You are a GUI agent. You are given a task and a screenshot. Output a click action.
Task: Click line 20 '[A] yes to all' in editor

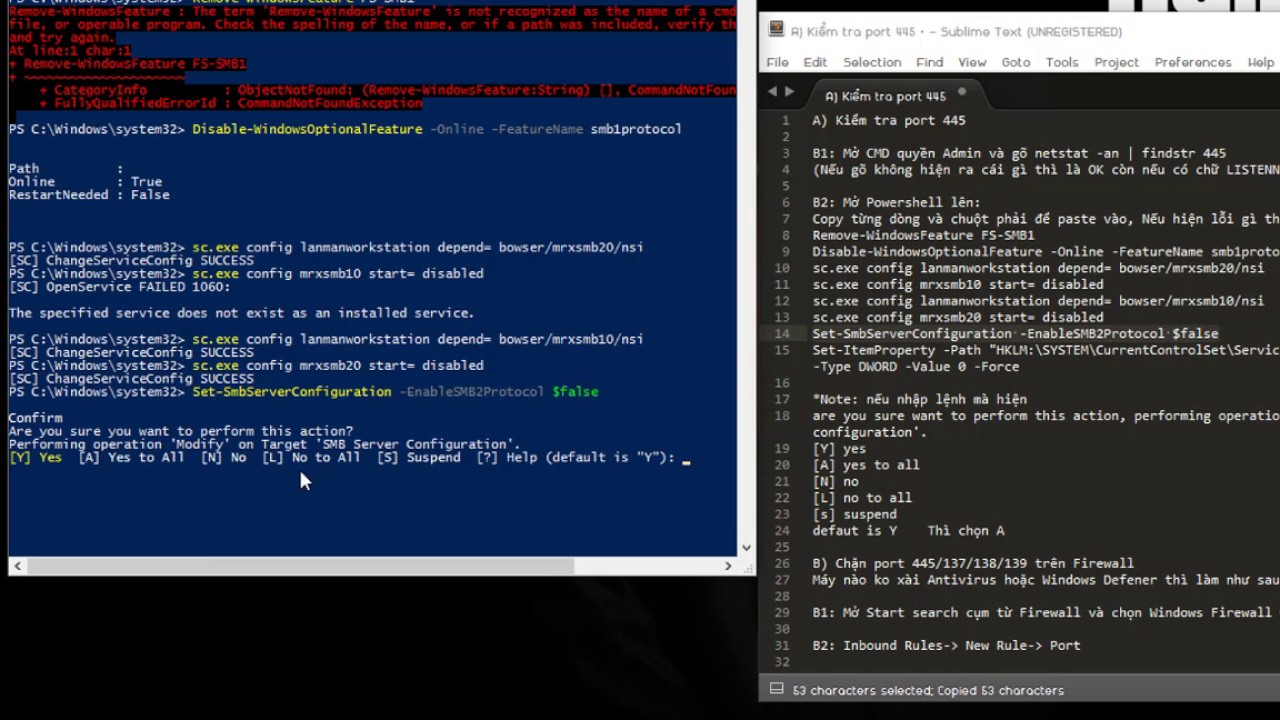(x=866, y=465)
